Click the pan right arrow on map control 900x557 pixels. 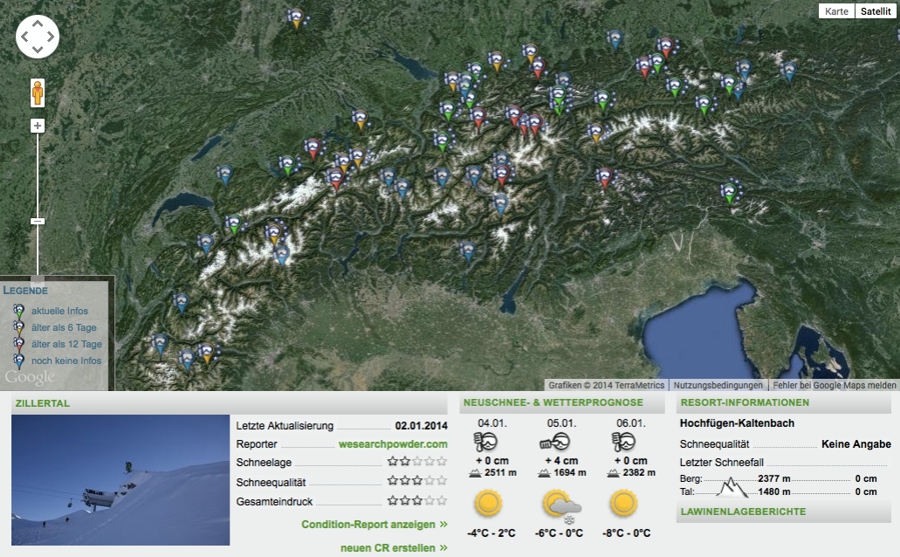pos(52,37)
